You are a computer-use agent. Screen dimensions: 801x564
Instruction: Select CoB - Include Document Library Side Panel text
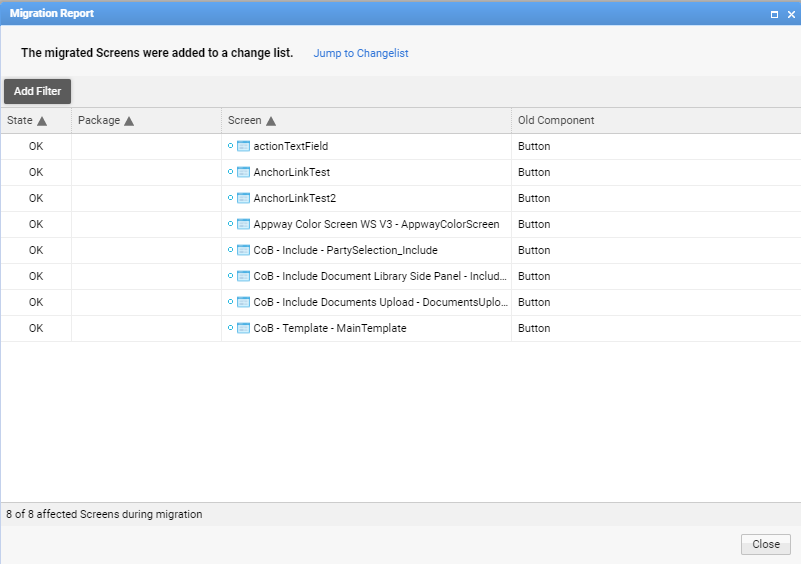click(380, 276)
